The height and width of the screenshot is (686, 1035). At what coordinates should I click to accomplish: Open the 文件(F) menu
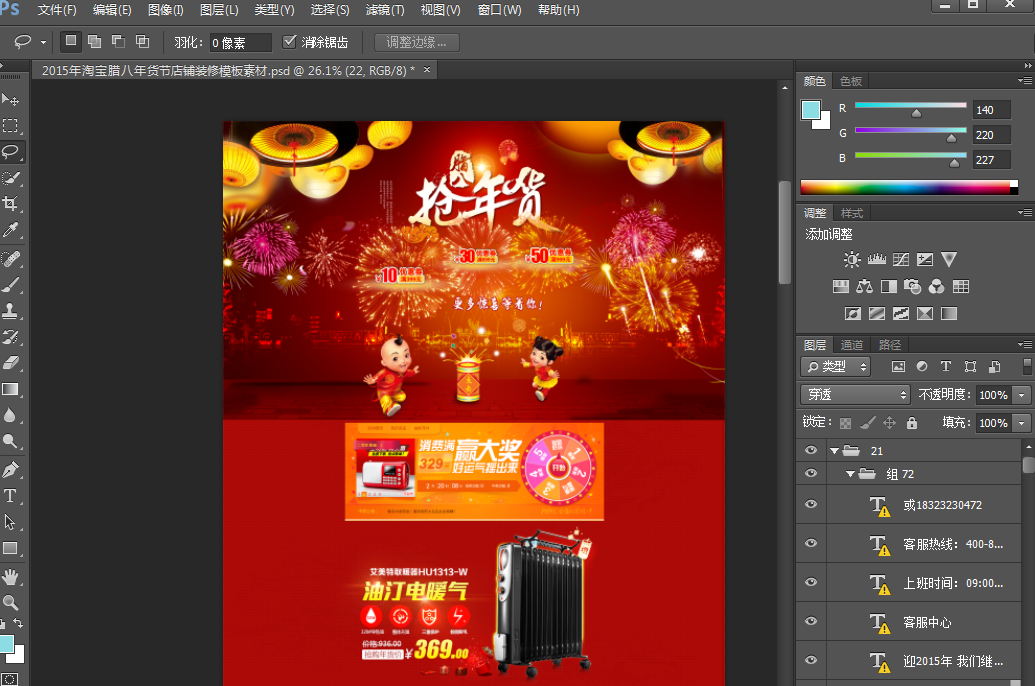pos(57,10)
